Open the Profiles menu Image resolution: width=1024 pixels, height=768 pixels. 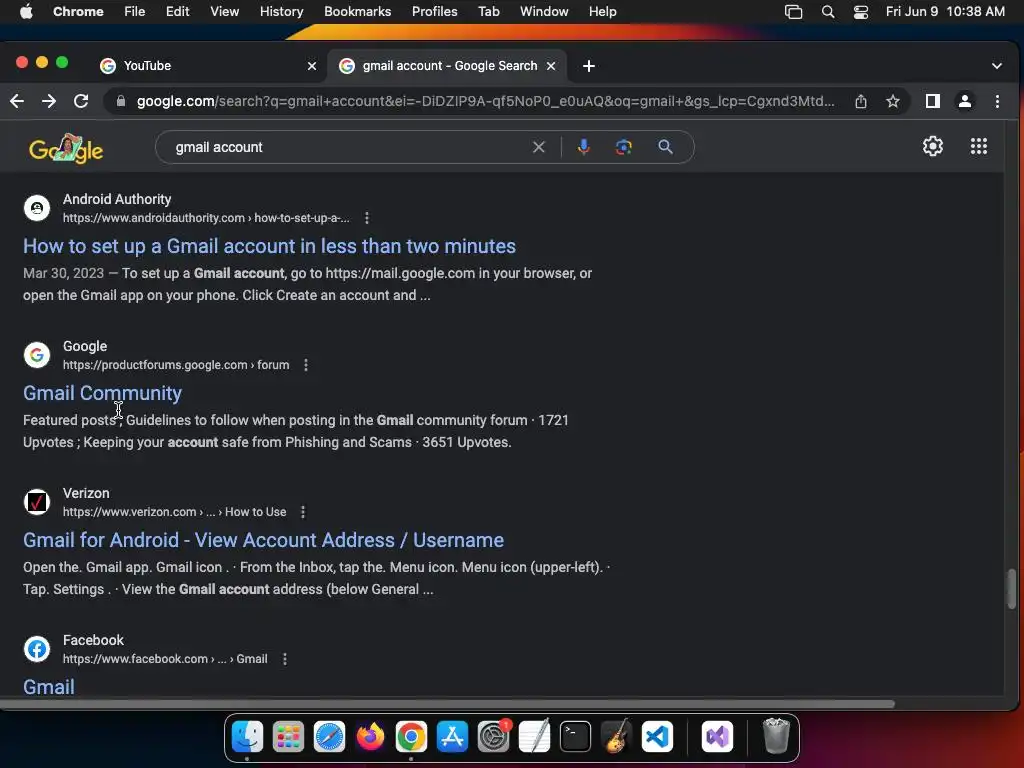click(x=434, y=11)
